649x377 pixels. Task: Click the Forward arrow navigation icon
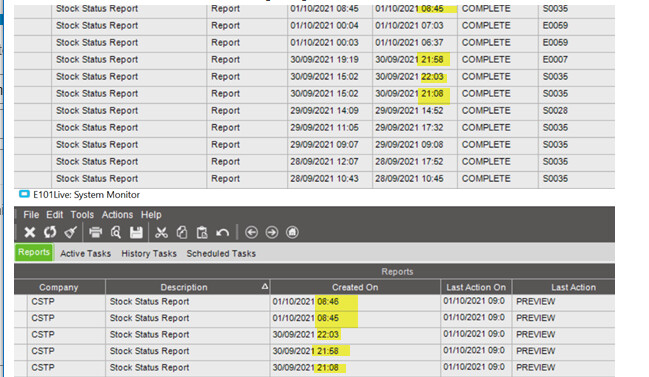coord(272,233)
